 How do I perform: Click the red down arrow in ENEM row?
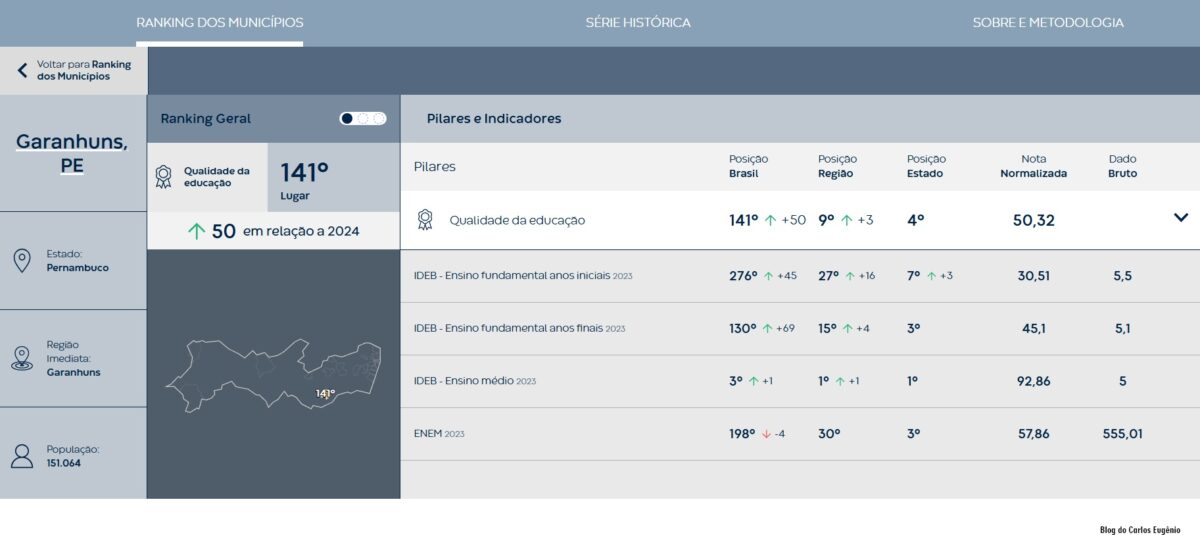tap(766, 434)
